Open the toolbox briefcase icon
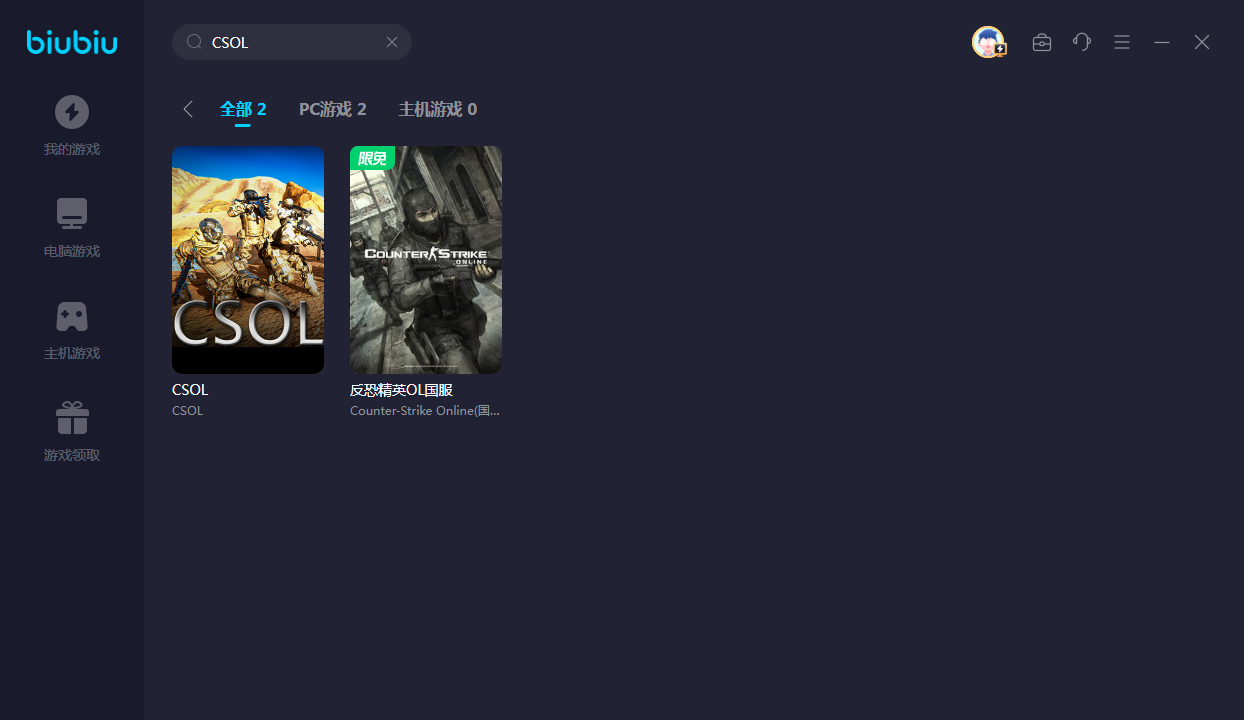Viewport: 1244px width, 720px height. coord(1042,42)
